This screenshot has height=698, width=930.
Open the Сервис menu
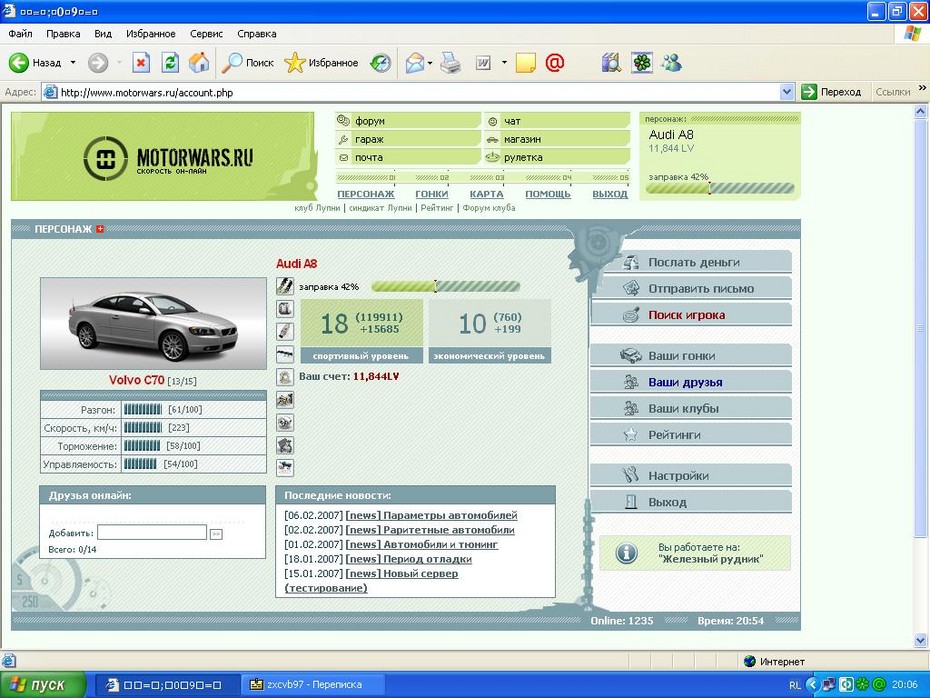tap(206, 34)
